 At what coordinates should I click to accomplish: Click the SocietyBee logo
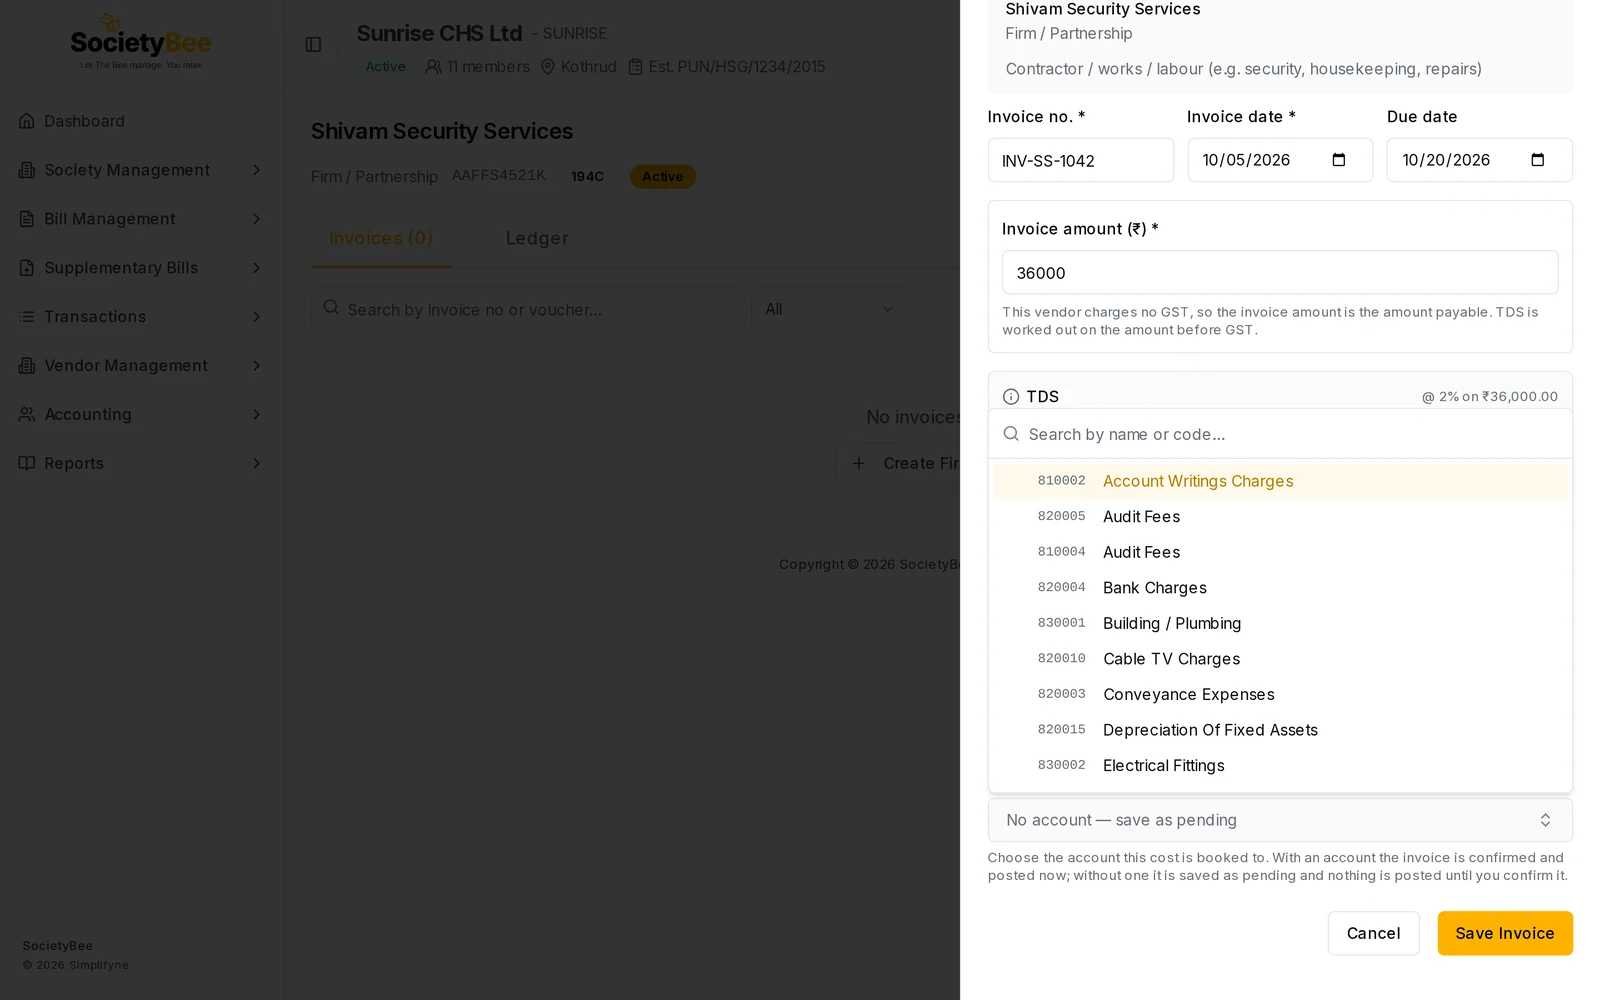coord(141,42)
